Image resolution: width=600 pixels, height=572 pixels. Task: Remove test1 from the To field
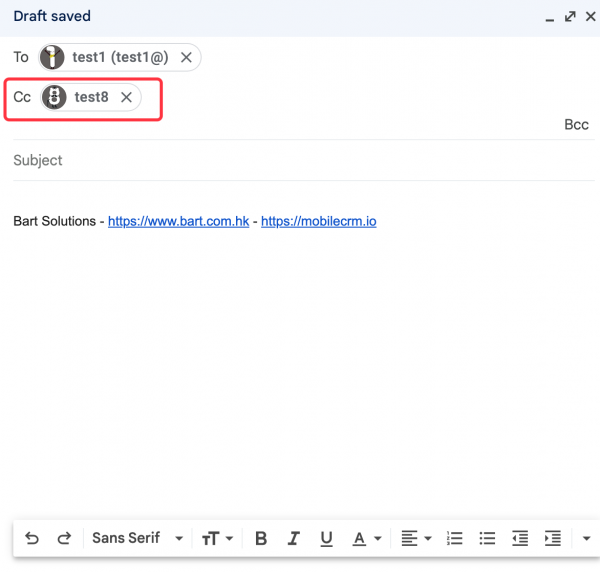click(x=186, y=57)
